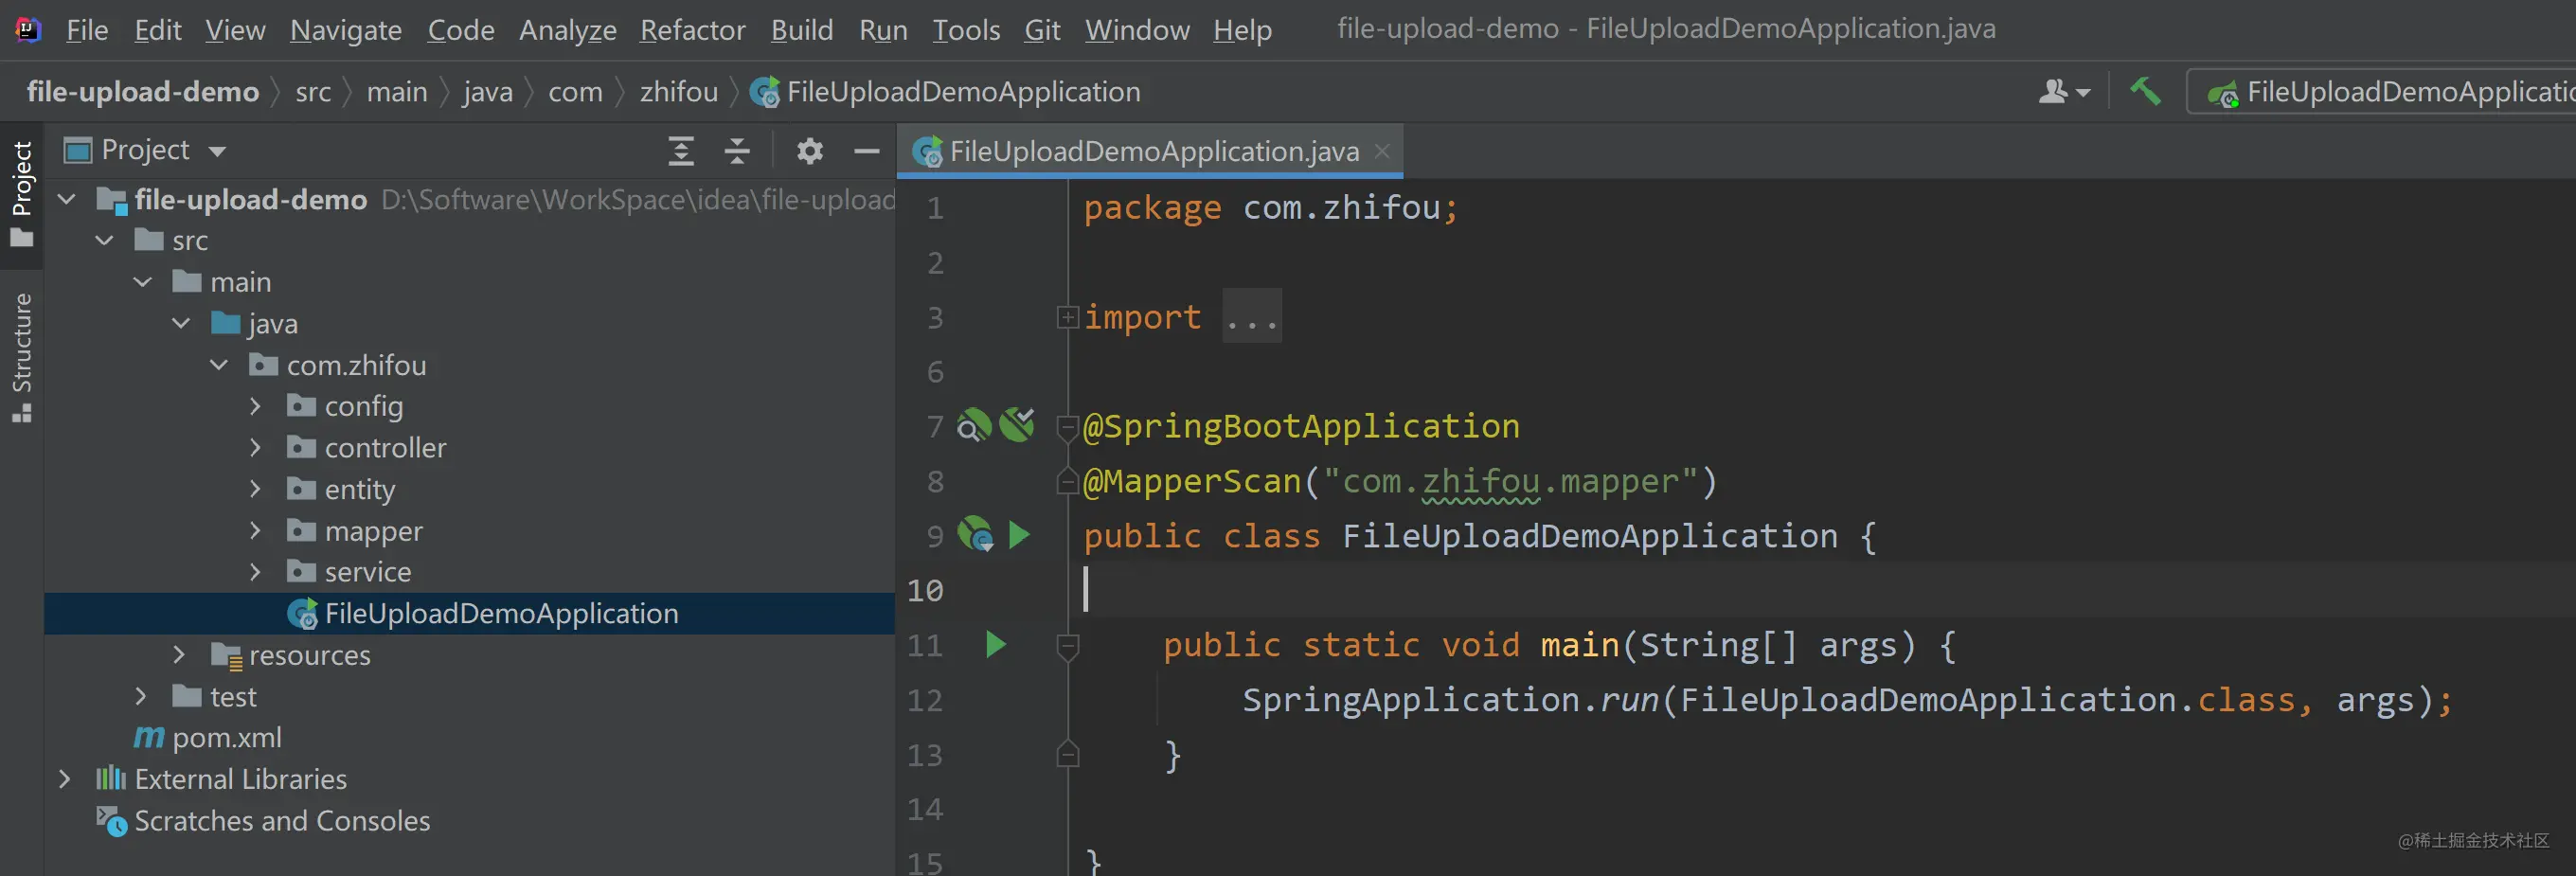The image size is (2576, 876).
Task: Toggle the Project tool window sidebar tab
Action: [x=22, y=194]
